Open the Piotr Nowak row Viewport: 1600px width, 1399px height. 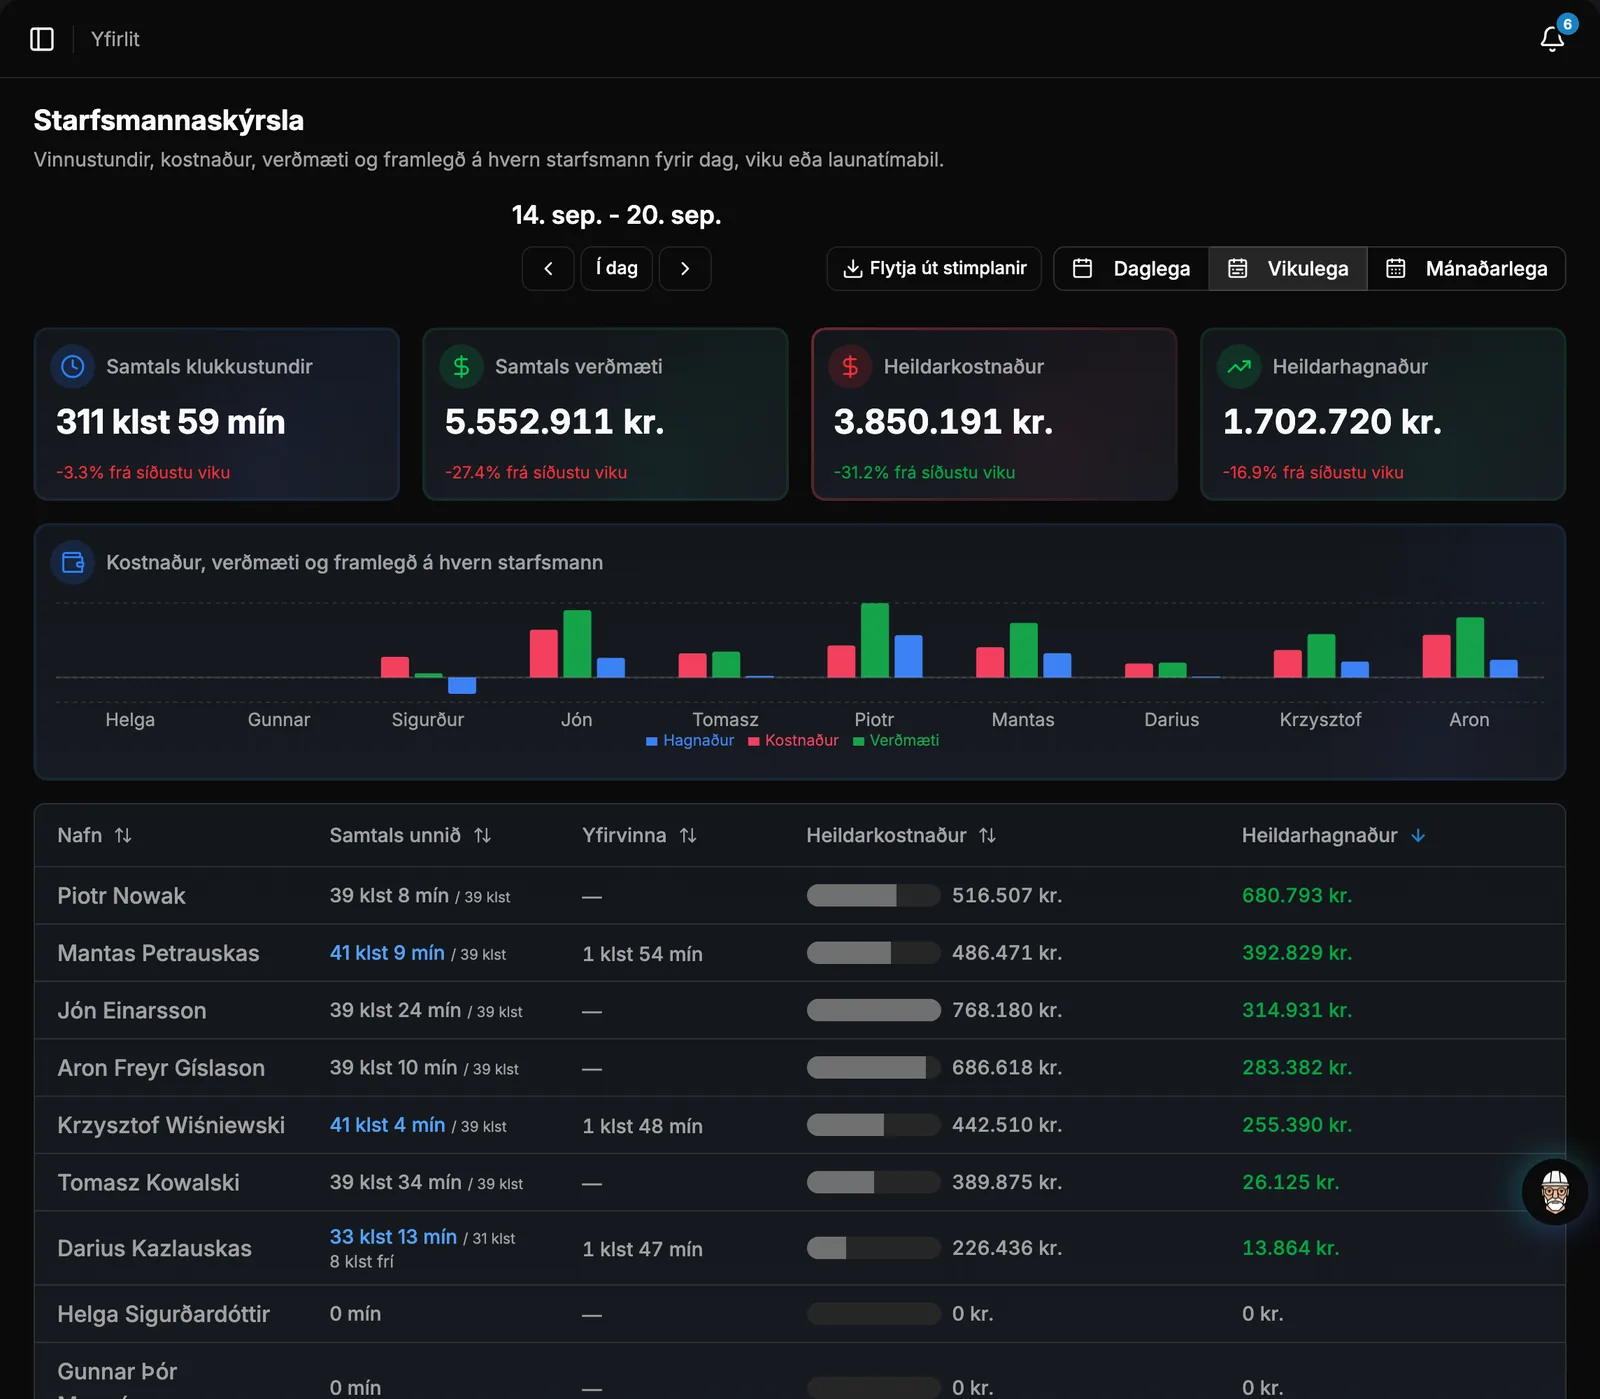click(x=800, y=895)
